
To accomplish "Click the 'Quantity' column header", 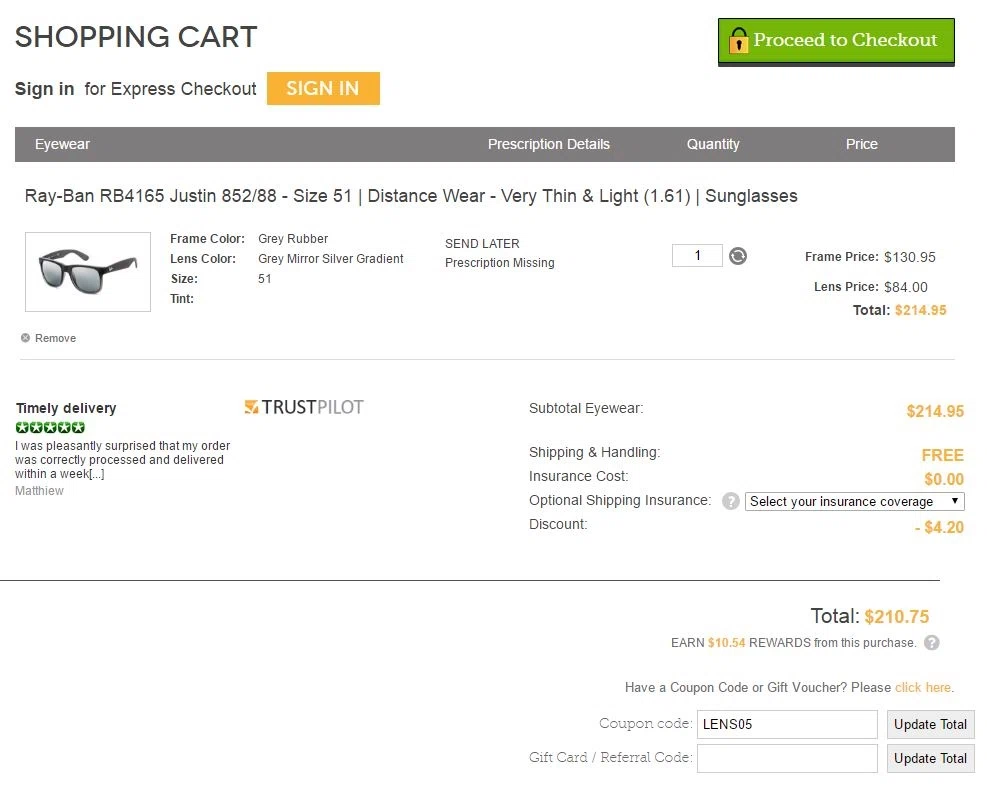I will point(713,144).
